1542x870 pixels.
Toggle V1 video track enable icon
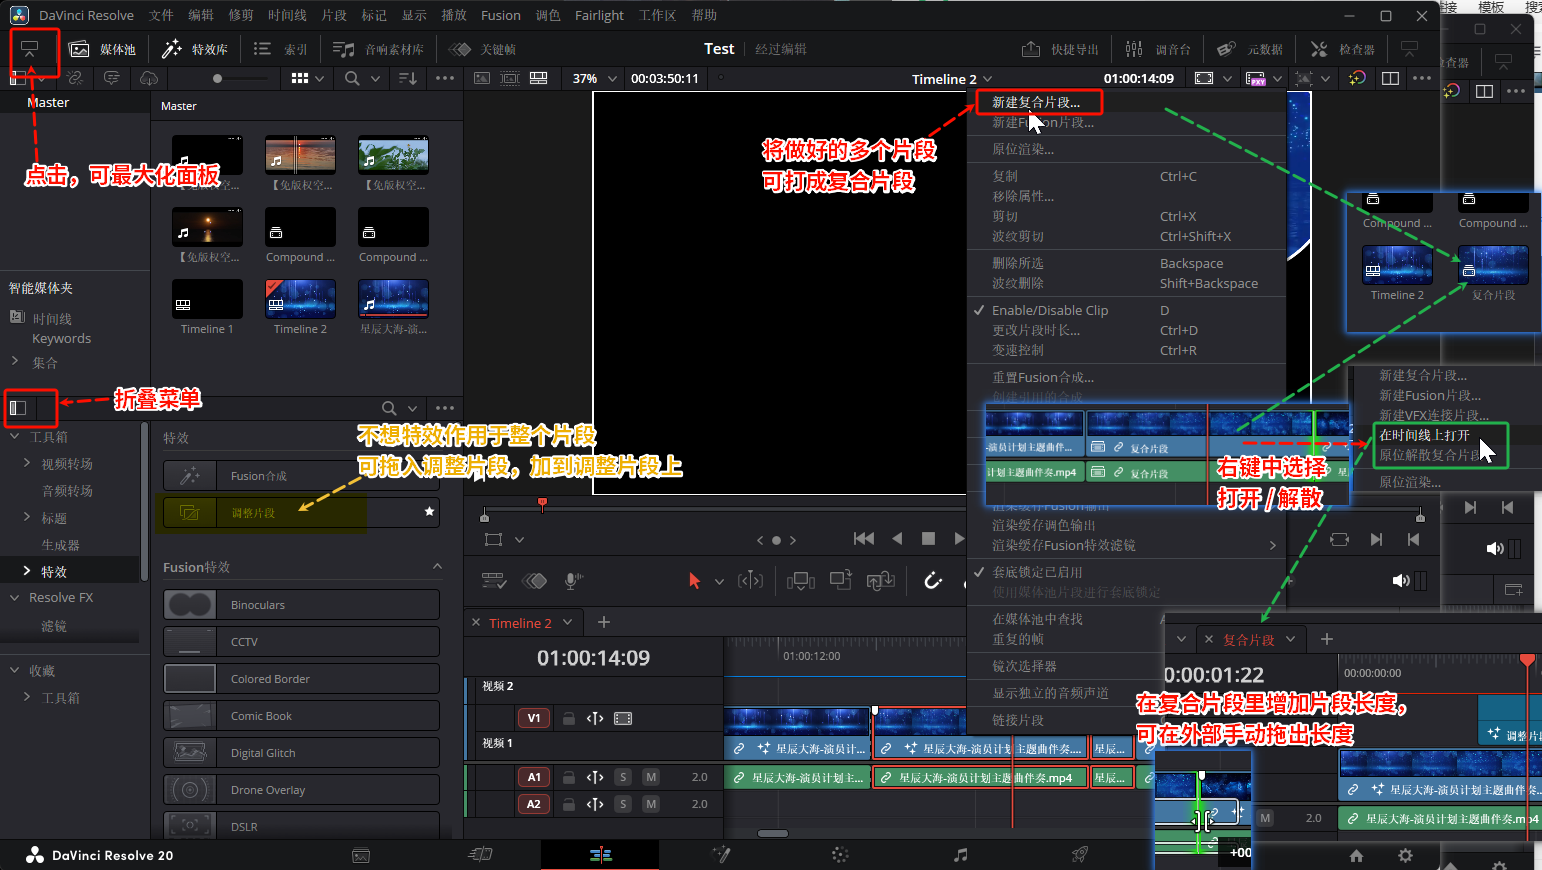623,718
